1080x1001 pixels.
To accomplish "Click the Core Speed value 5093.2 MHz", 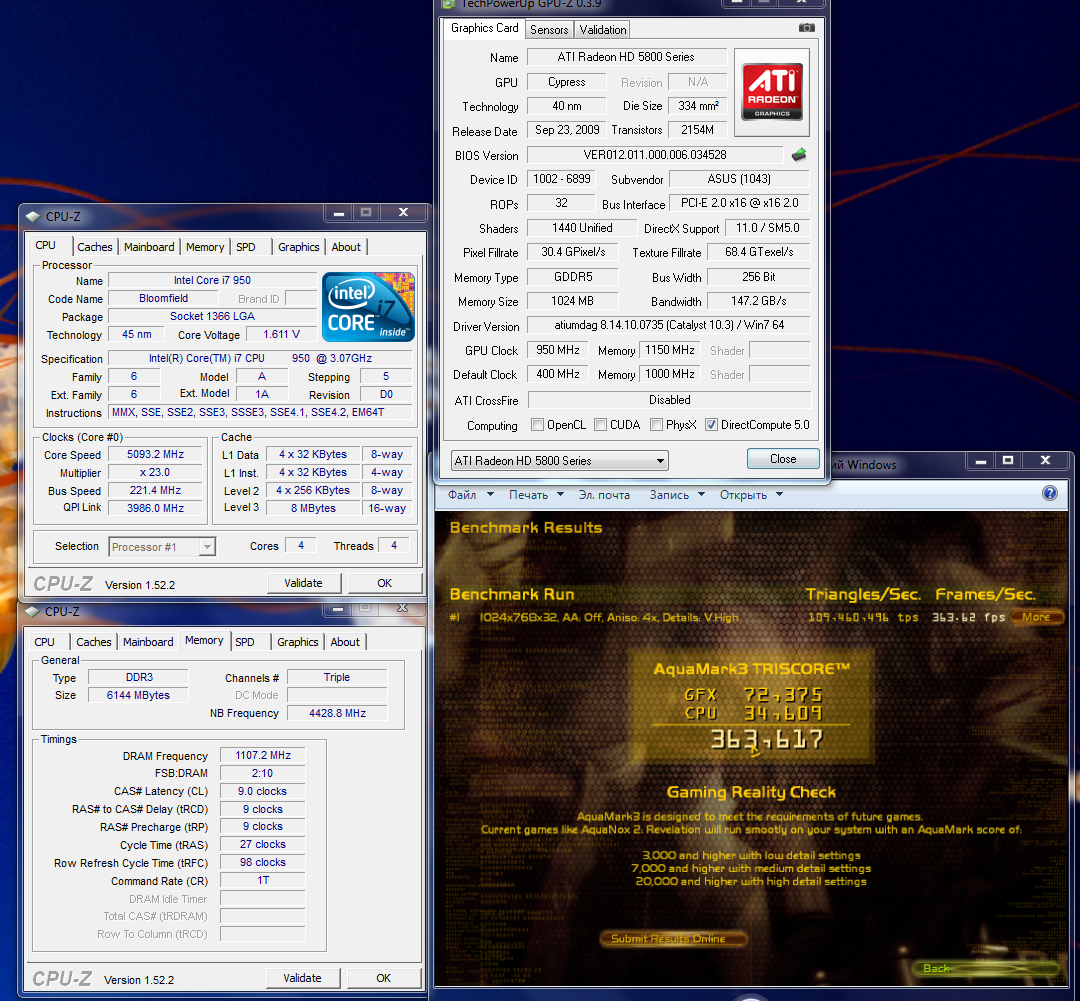I will point(156,455).
